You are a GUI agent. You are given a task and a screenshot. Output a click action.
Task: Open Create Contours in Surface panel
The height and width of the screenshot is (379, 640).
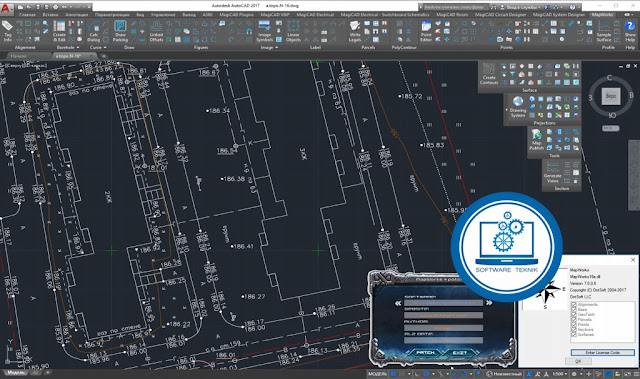tap(489, 74)
